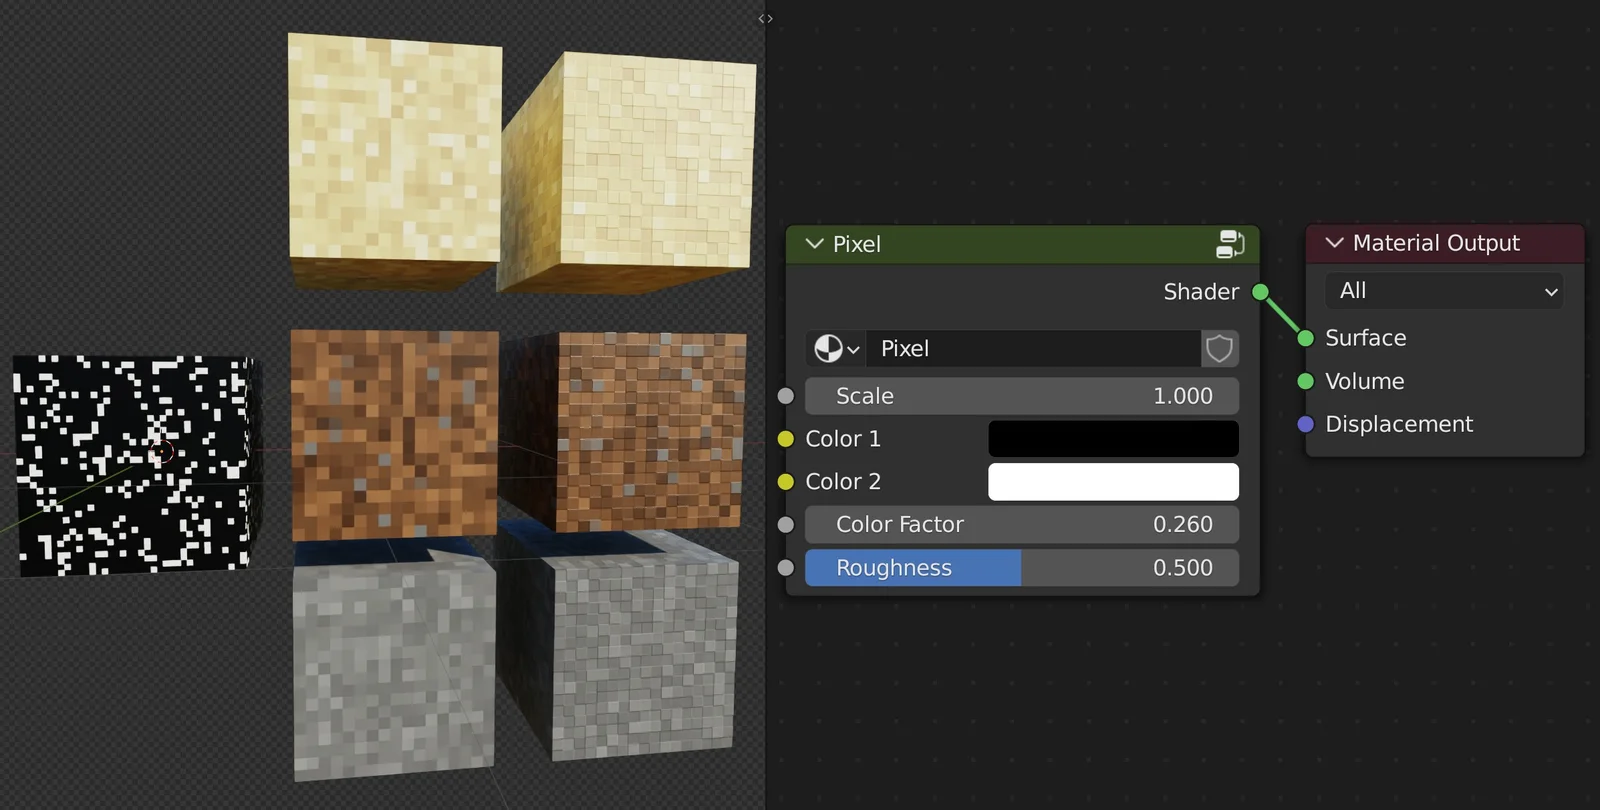Image resolution: width=1600 pixels, height=810 pixels.
Task: Open the Pixel node group edit icon
Action: click(x=1230, y=244)
